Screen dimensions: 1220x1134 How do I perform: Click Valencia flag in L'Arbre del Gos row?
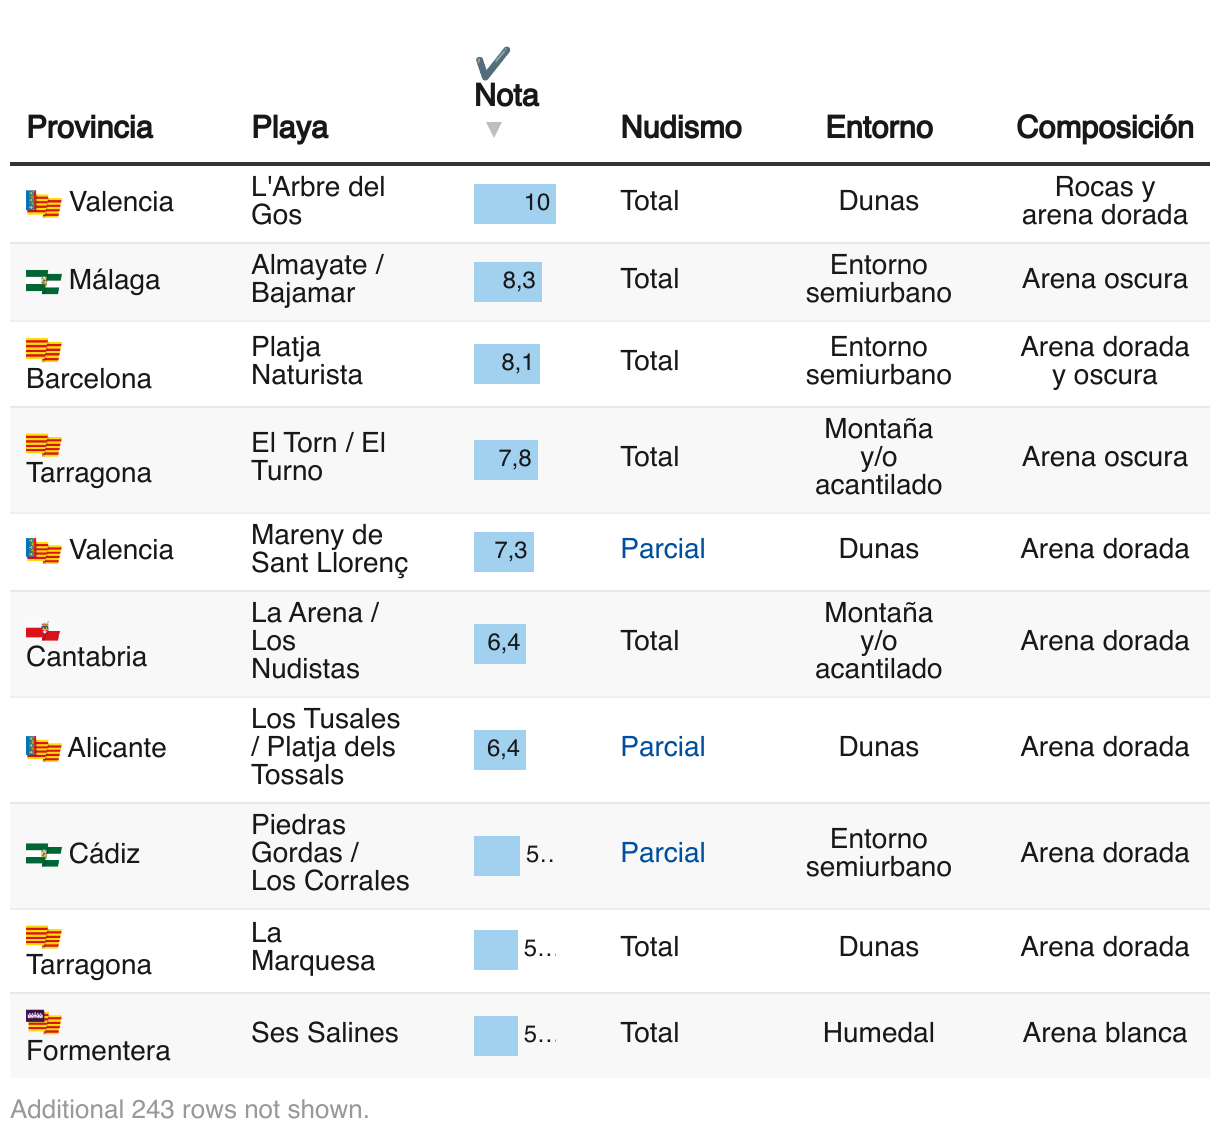point(43,203)
